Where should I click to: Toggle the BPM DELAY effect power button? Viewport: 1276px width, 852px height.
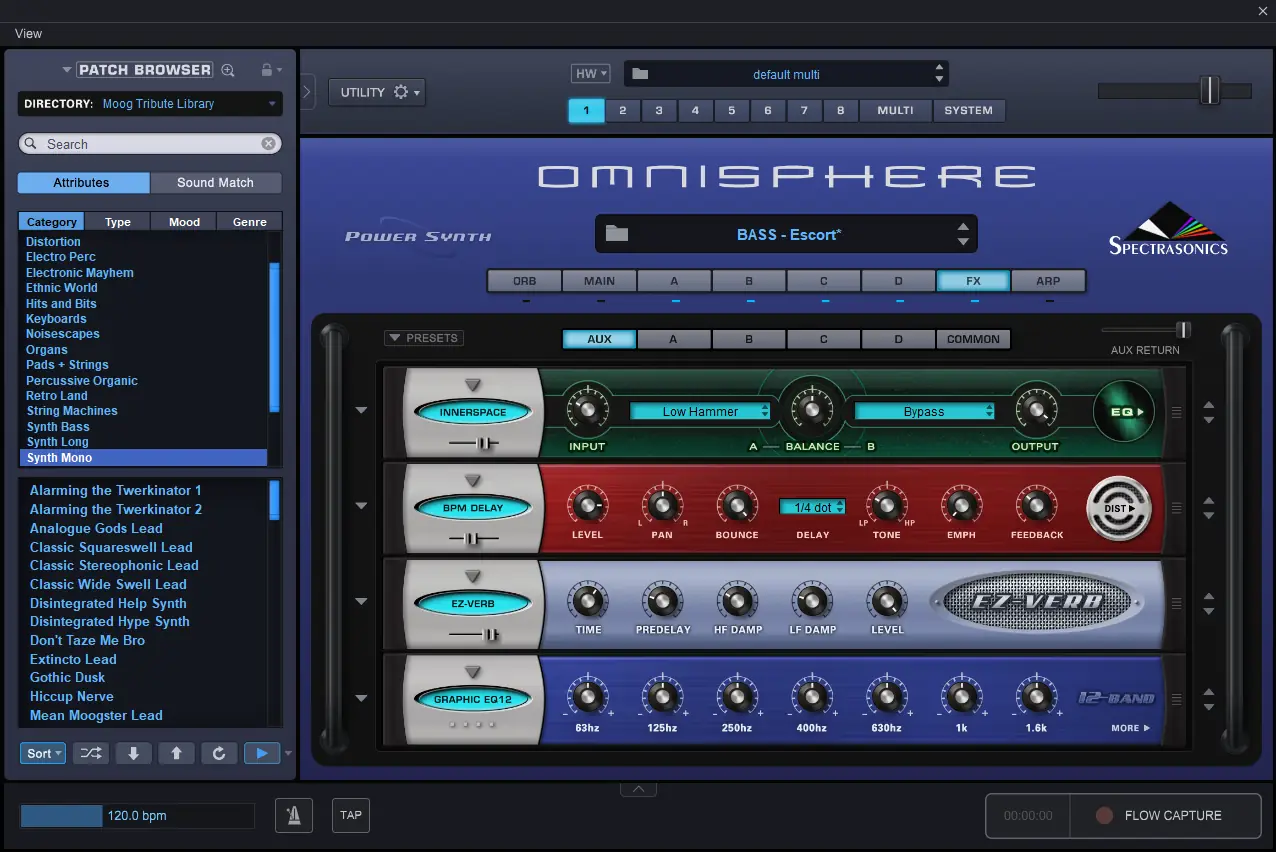pos(473,508)
